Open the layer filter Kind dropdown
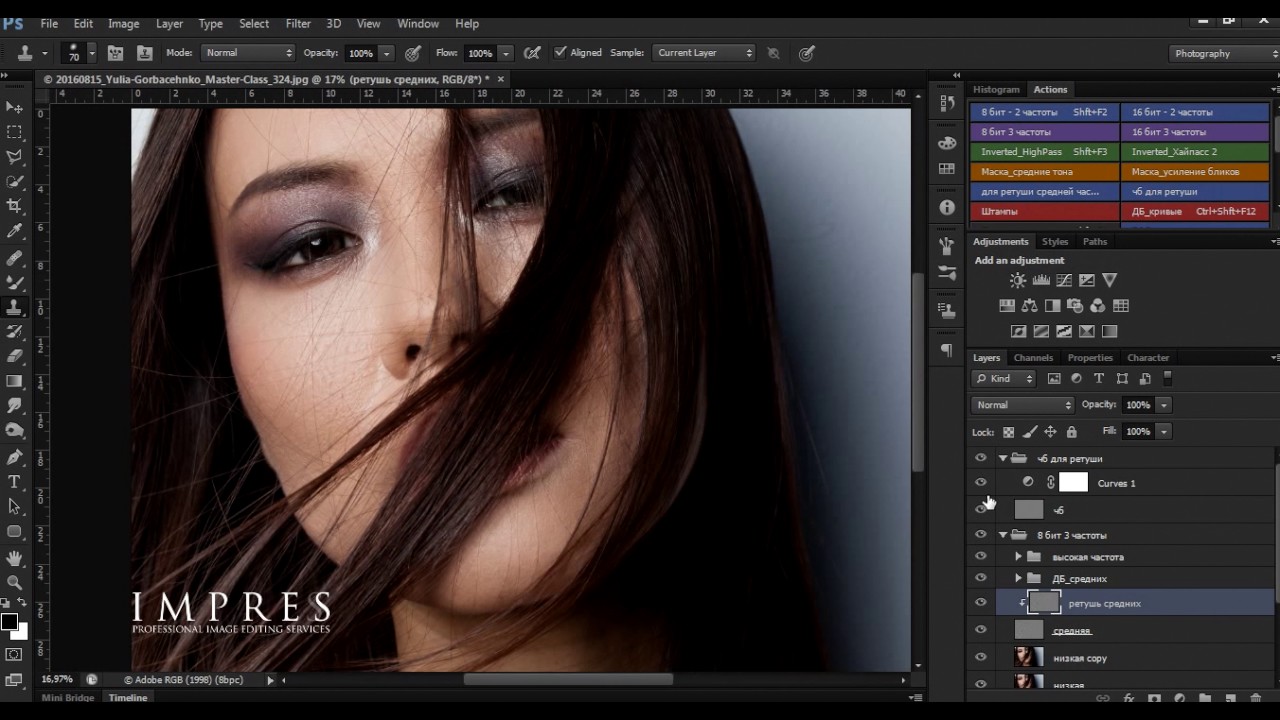Image resolution: width=1280 pixels, height=720 pixels. (1004, 379)
